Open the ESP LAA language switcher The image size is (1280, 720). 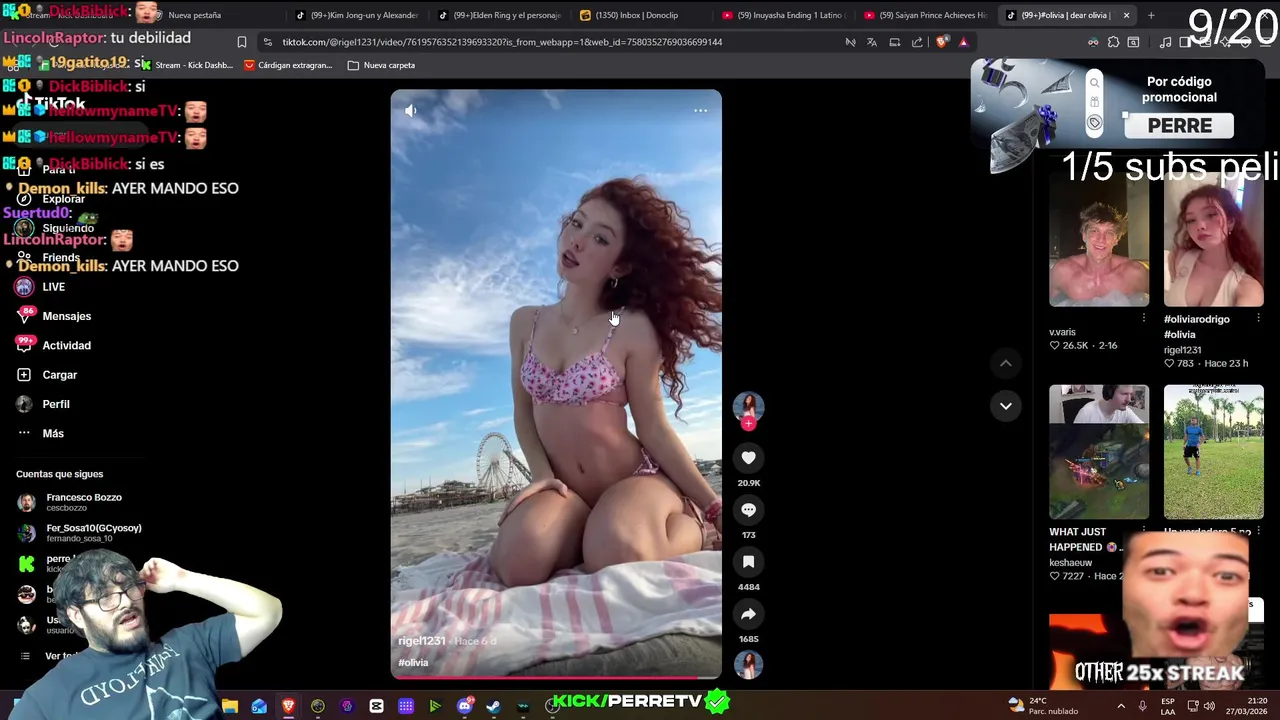click(x=1168, y=706)
